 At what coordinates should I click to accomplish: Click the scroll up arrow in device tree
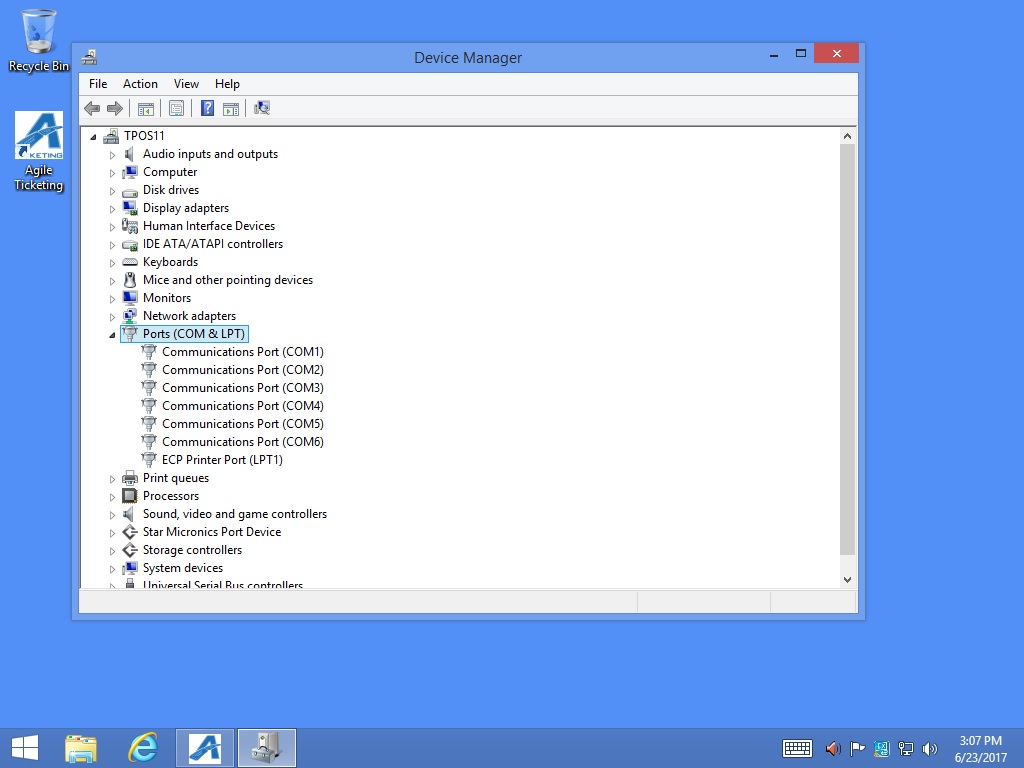click(x=847, y=136)
